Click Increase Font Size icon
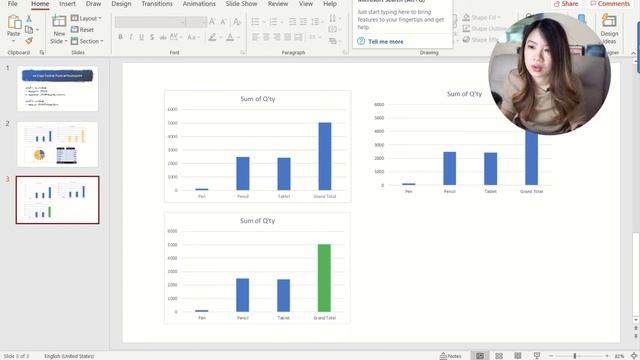The image size is (640, 360). pos(212,22)
